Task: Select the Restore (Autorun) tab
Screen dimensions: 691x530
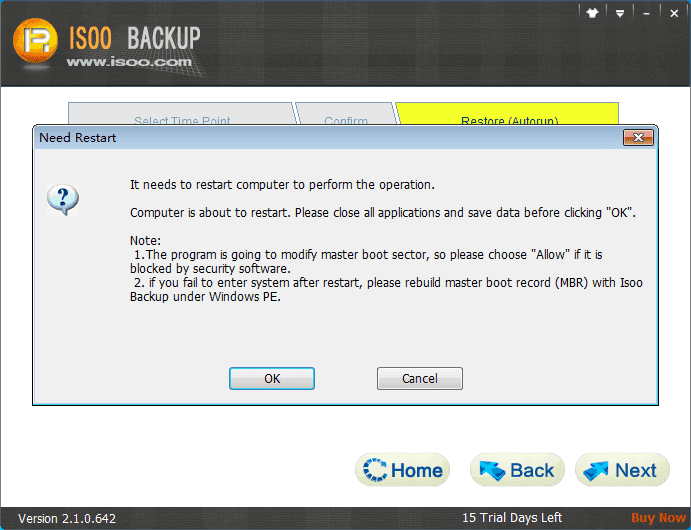Action: (x=509, y=115)
